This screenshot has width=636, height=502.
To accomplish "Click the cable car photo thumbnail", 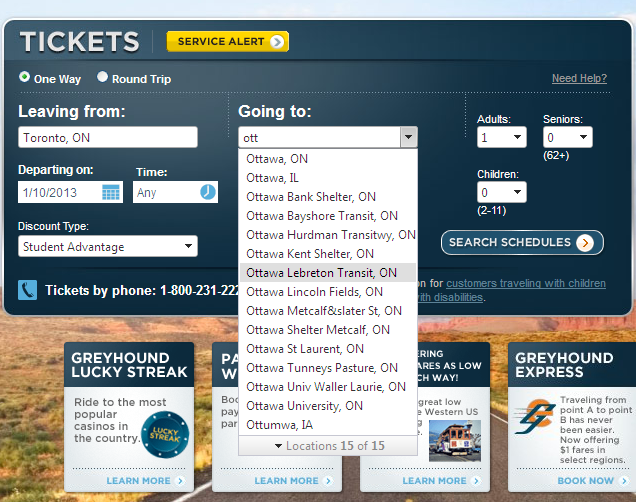I will [455, 441].
